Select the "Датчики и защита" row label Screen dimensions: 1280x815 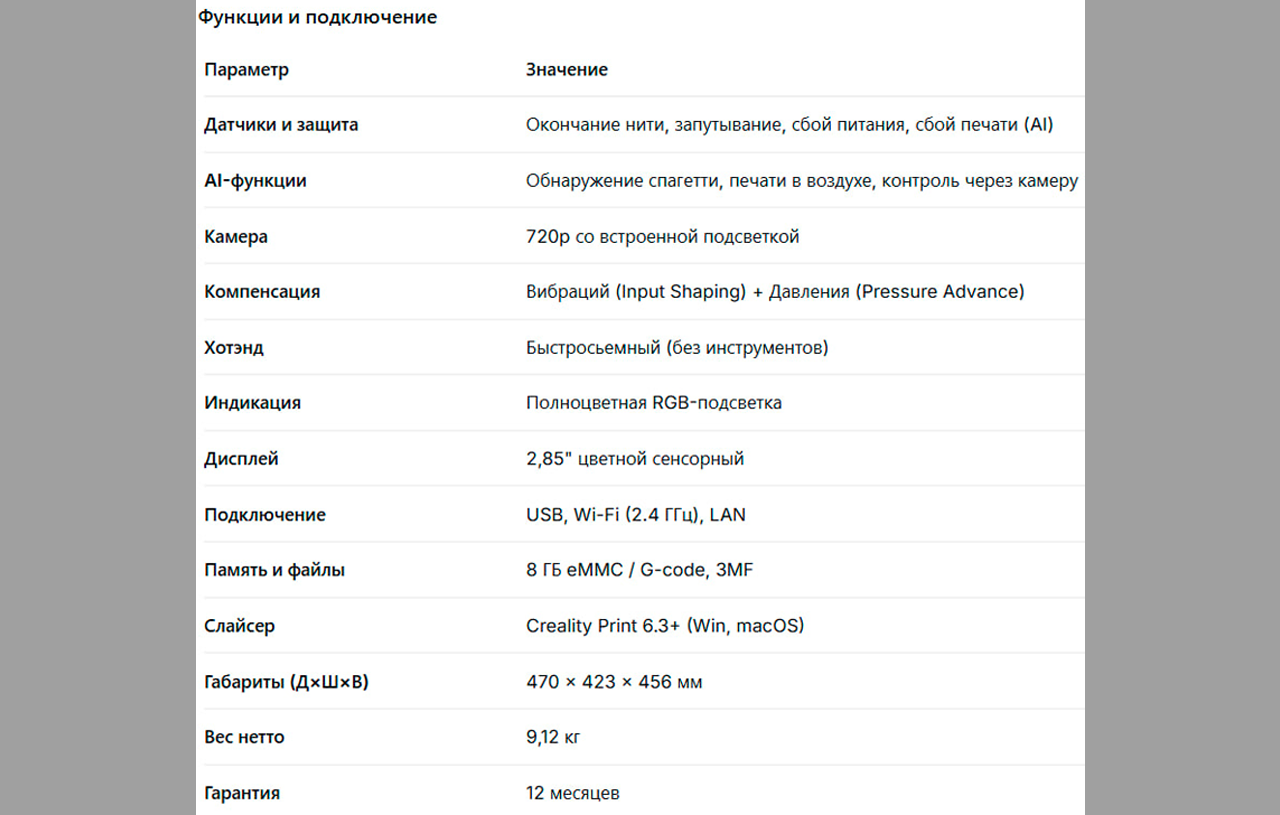pos(281,125)
